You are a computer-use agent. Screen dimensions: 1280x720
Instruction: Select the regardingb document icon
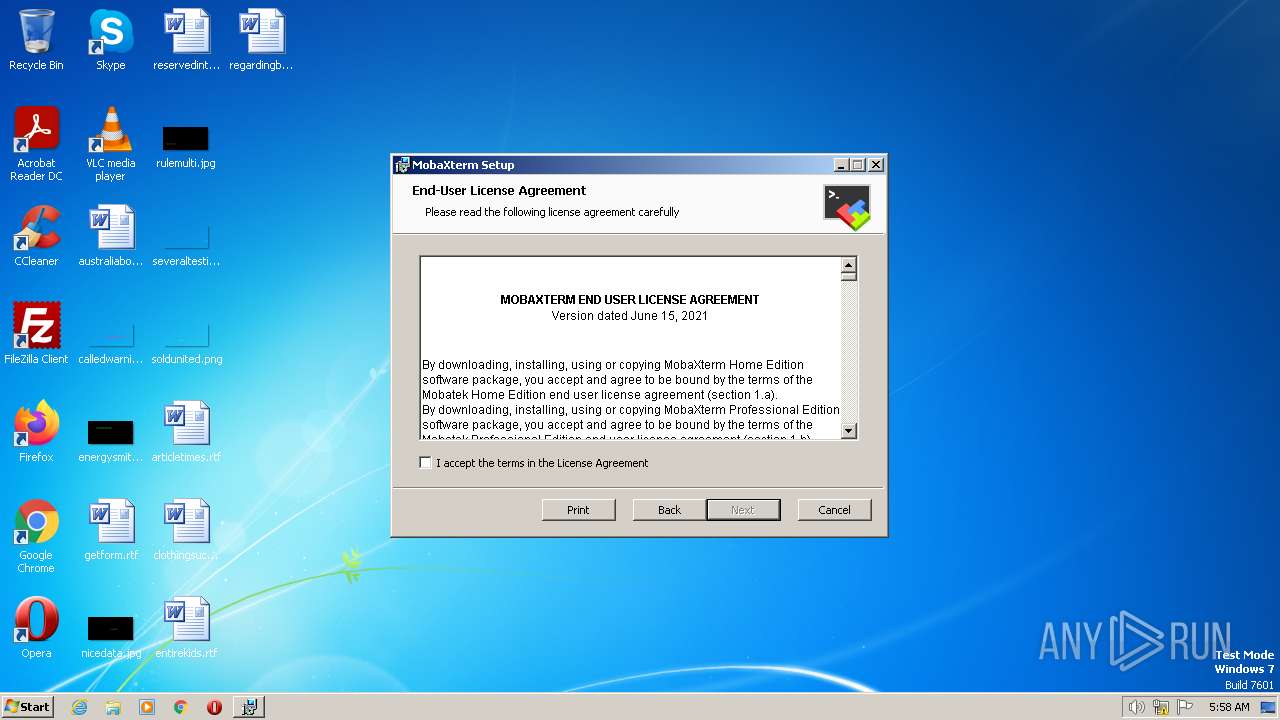[x=261, y=40]
